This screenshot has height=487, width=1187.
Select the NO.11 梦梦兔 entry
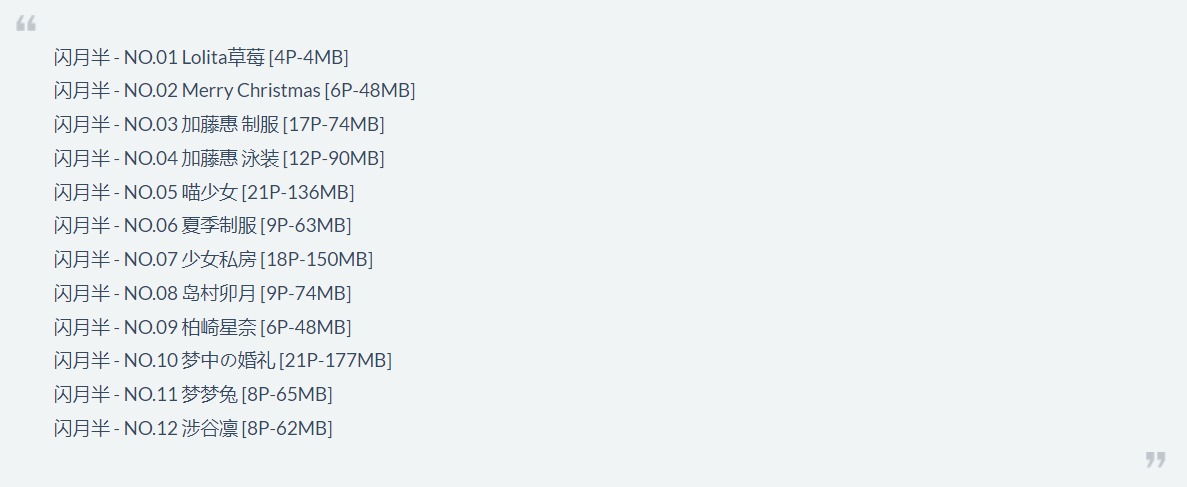(x=193, y=394)
